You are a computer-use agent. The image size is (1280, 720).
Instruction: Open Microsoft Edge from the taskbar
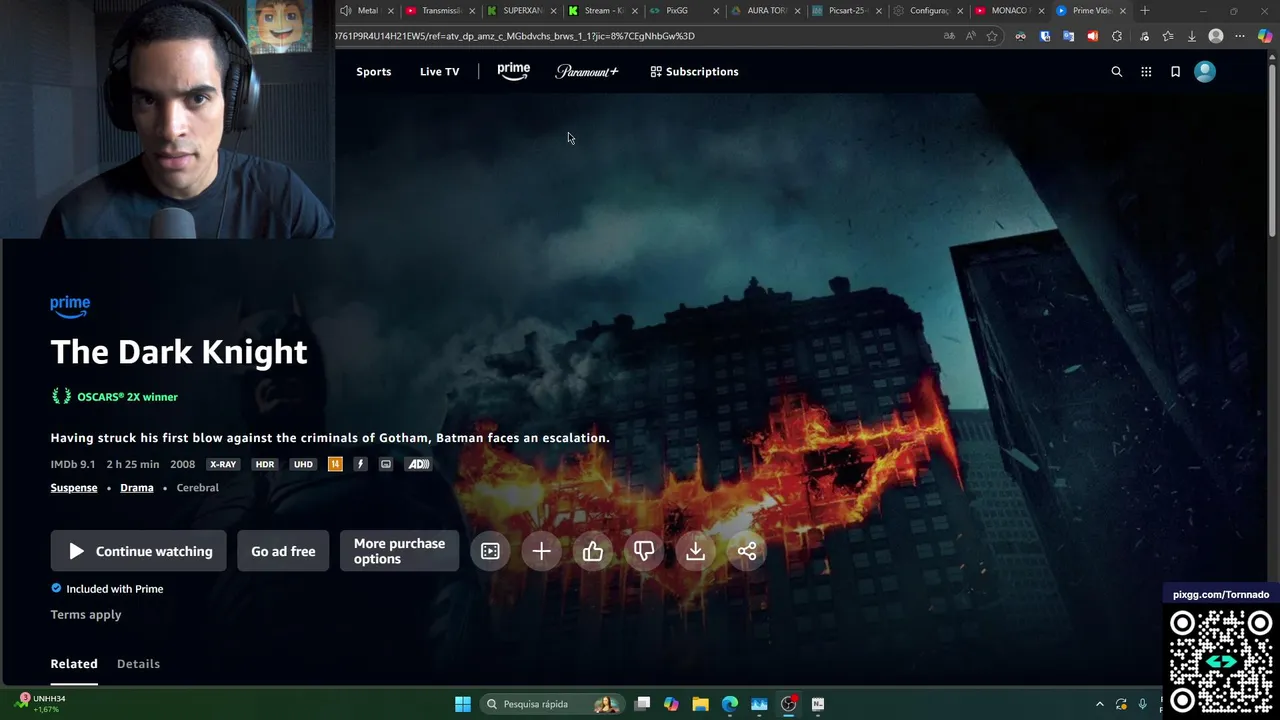point(730,704)
